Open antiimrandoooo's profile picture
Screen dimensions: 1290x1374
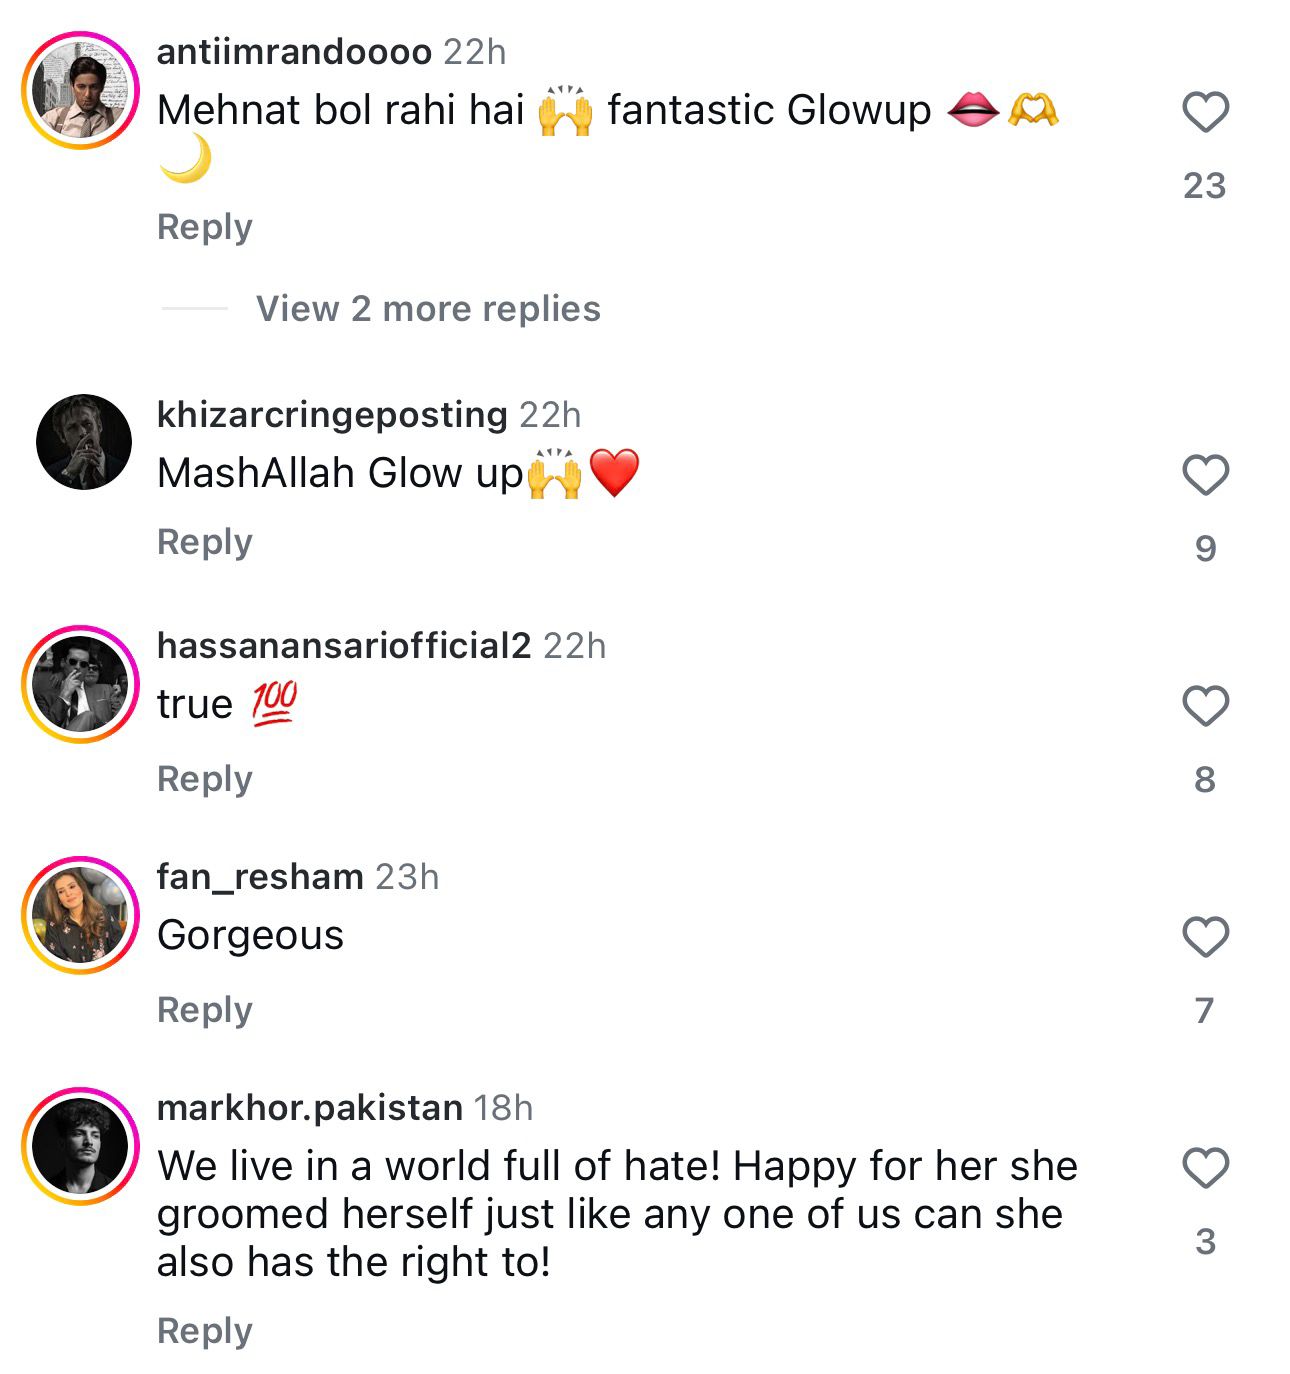[81, 91]
